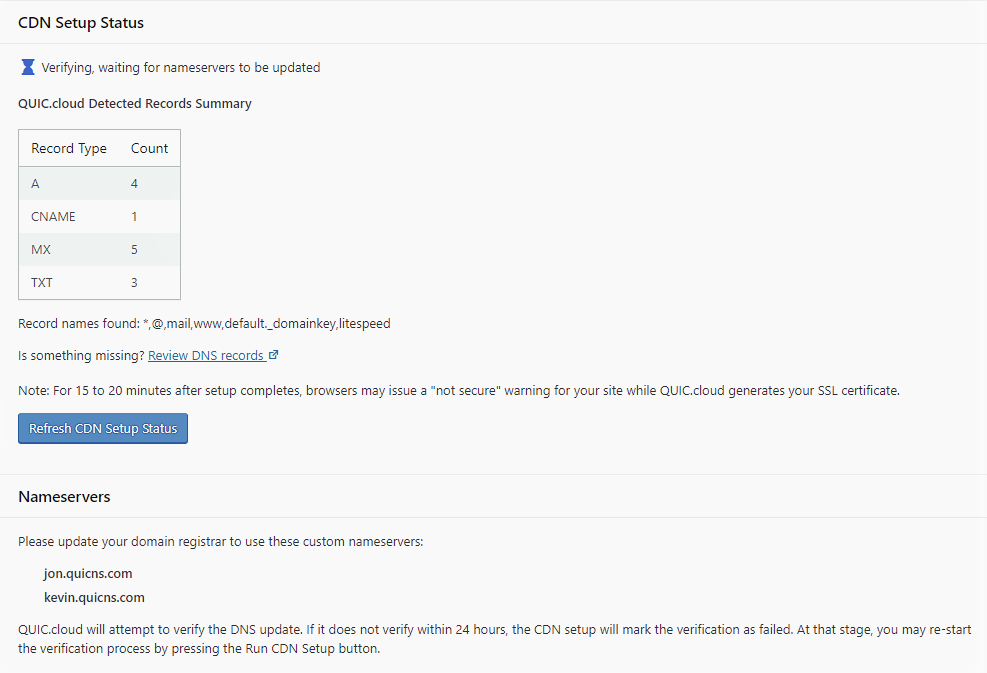Screen dimensions: 987x673
Task: Click the MX count value 5
Action: click(134, 249)
